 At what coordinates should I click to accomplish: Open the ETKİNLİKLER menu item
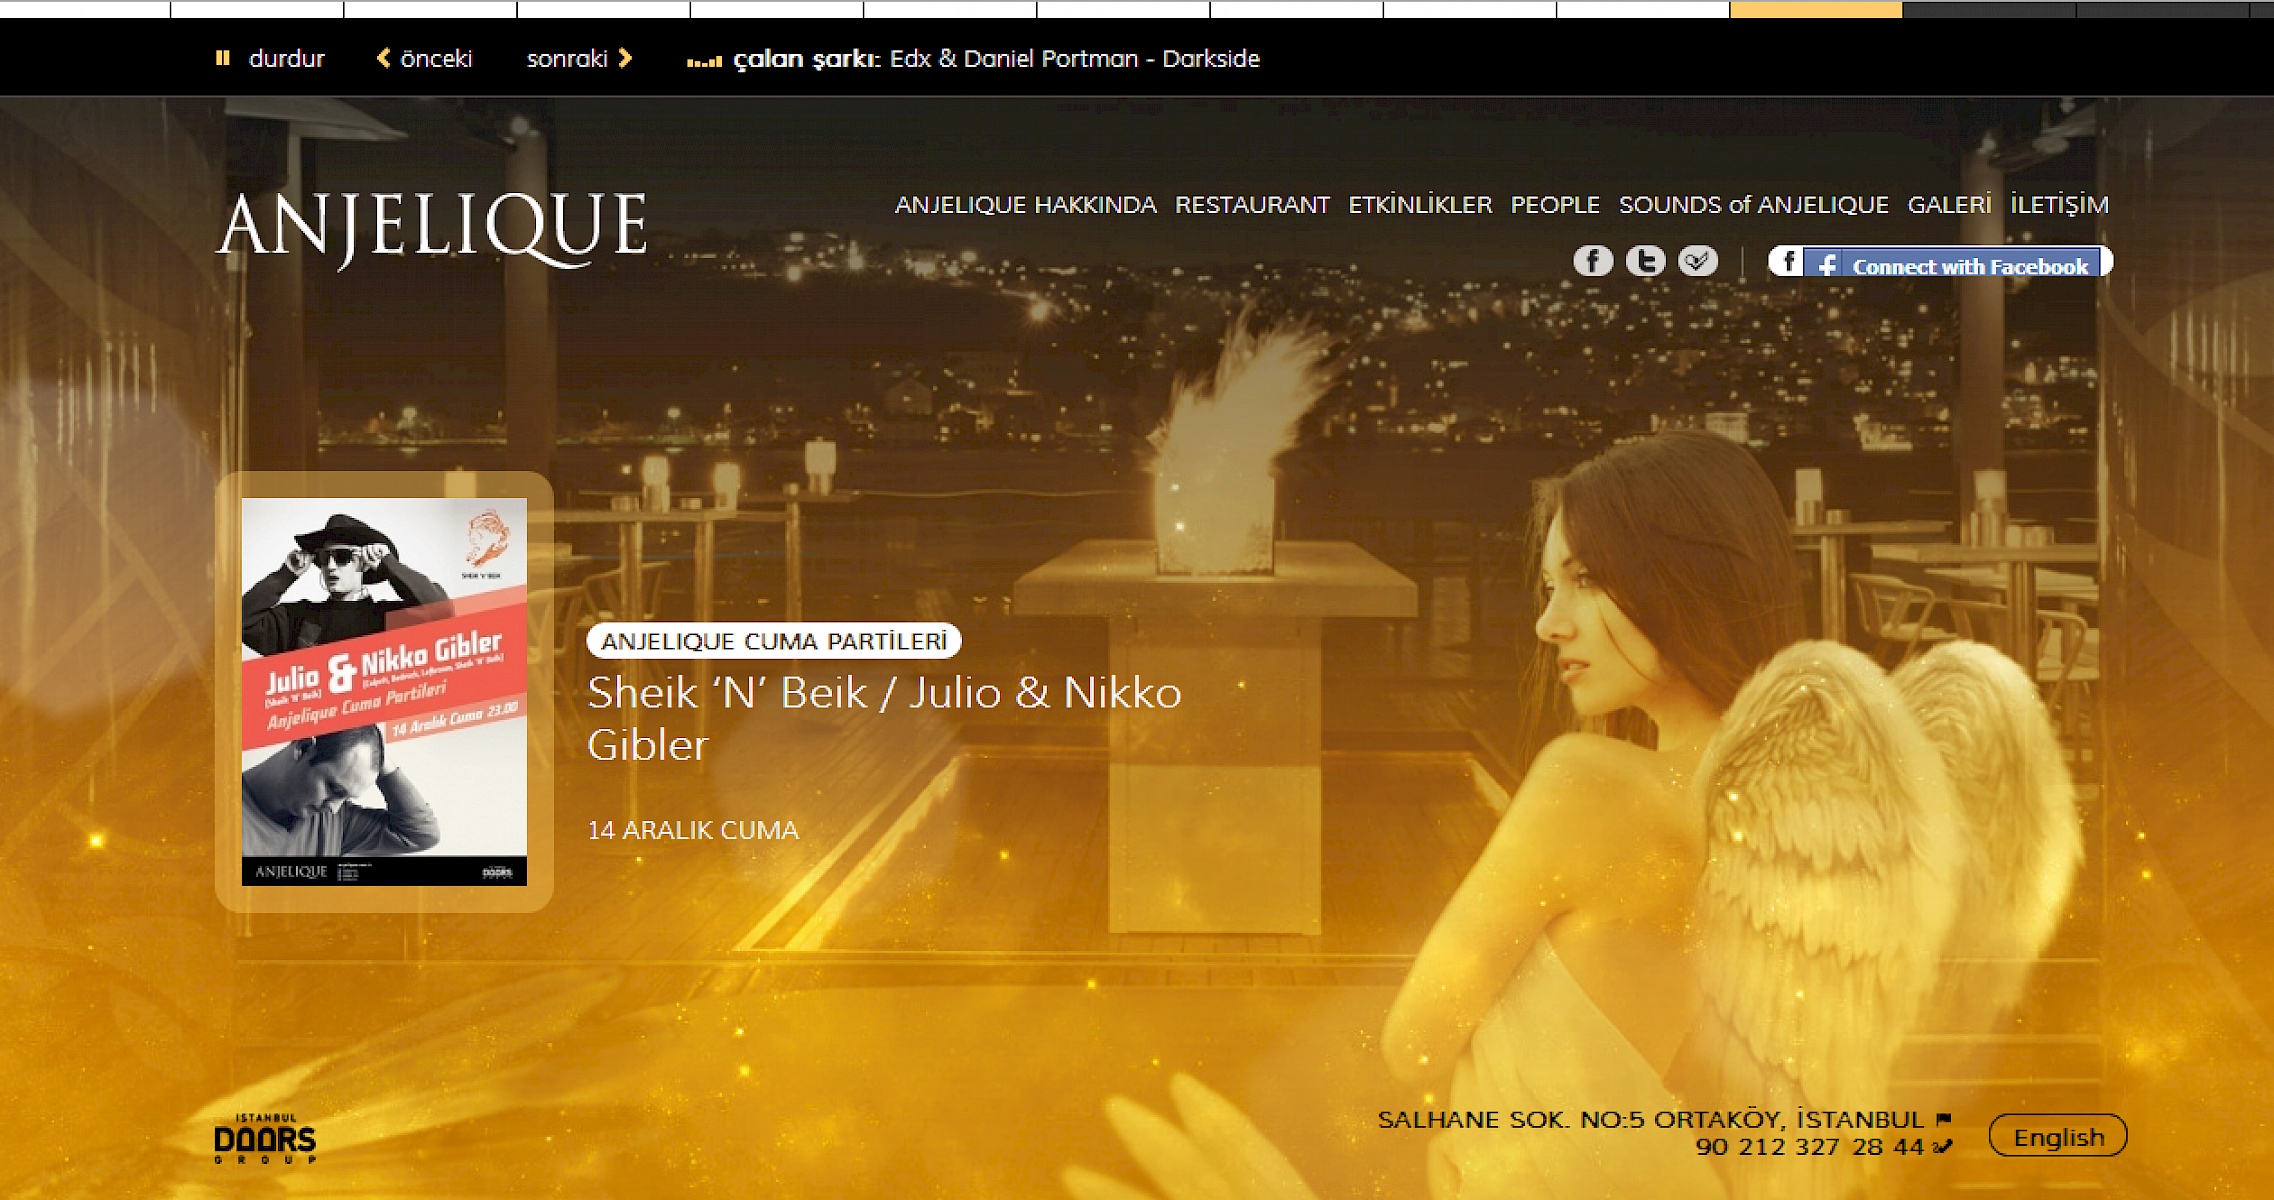coord(1419,205)
